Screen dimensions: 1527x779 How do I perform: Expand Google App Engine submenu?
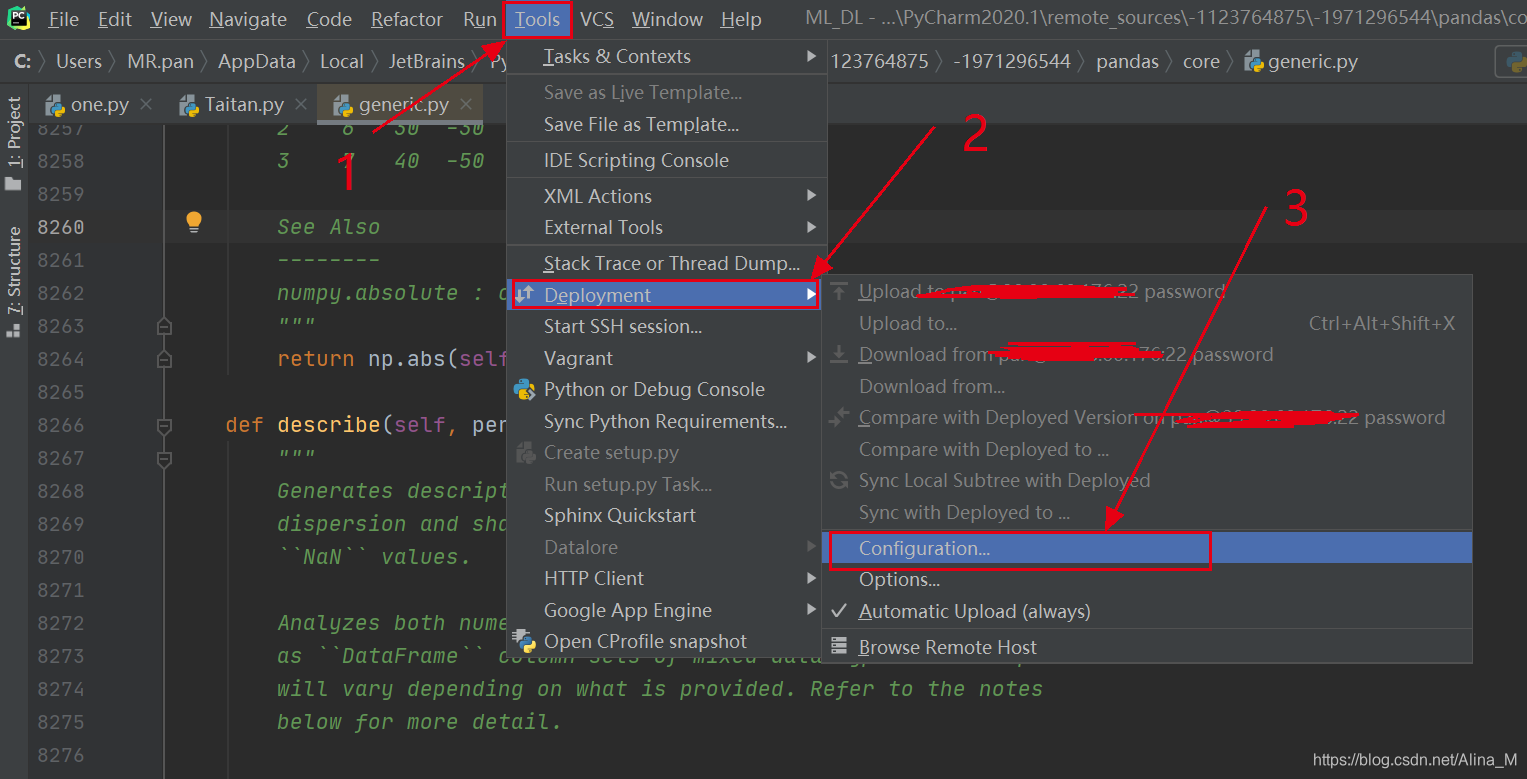coord(666,610)
